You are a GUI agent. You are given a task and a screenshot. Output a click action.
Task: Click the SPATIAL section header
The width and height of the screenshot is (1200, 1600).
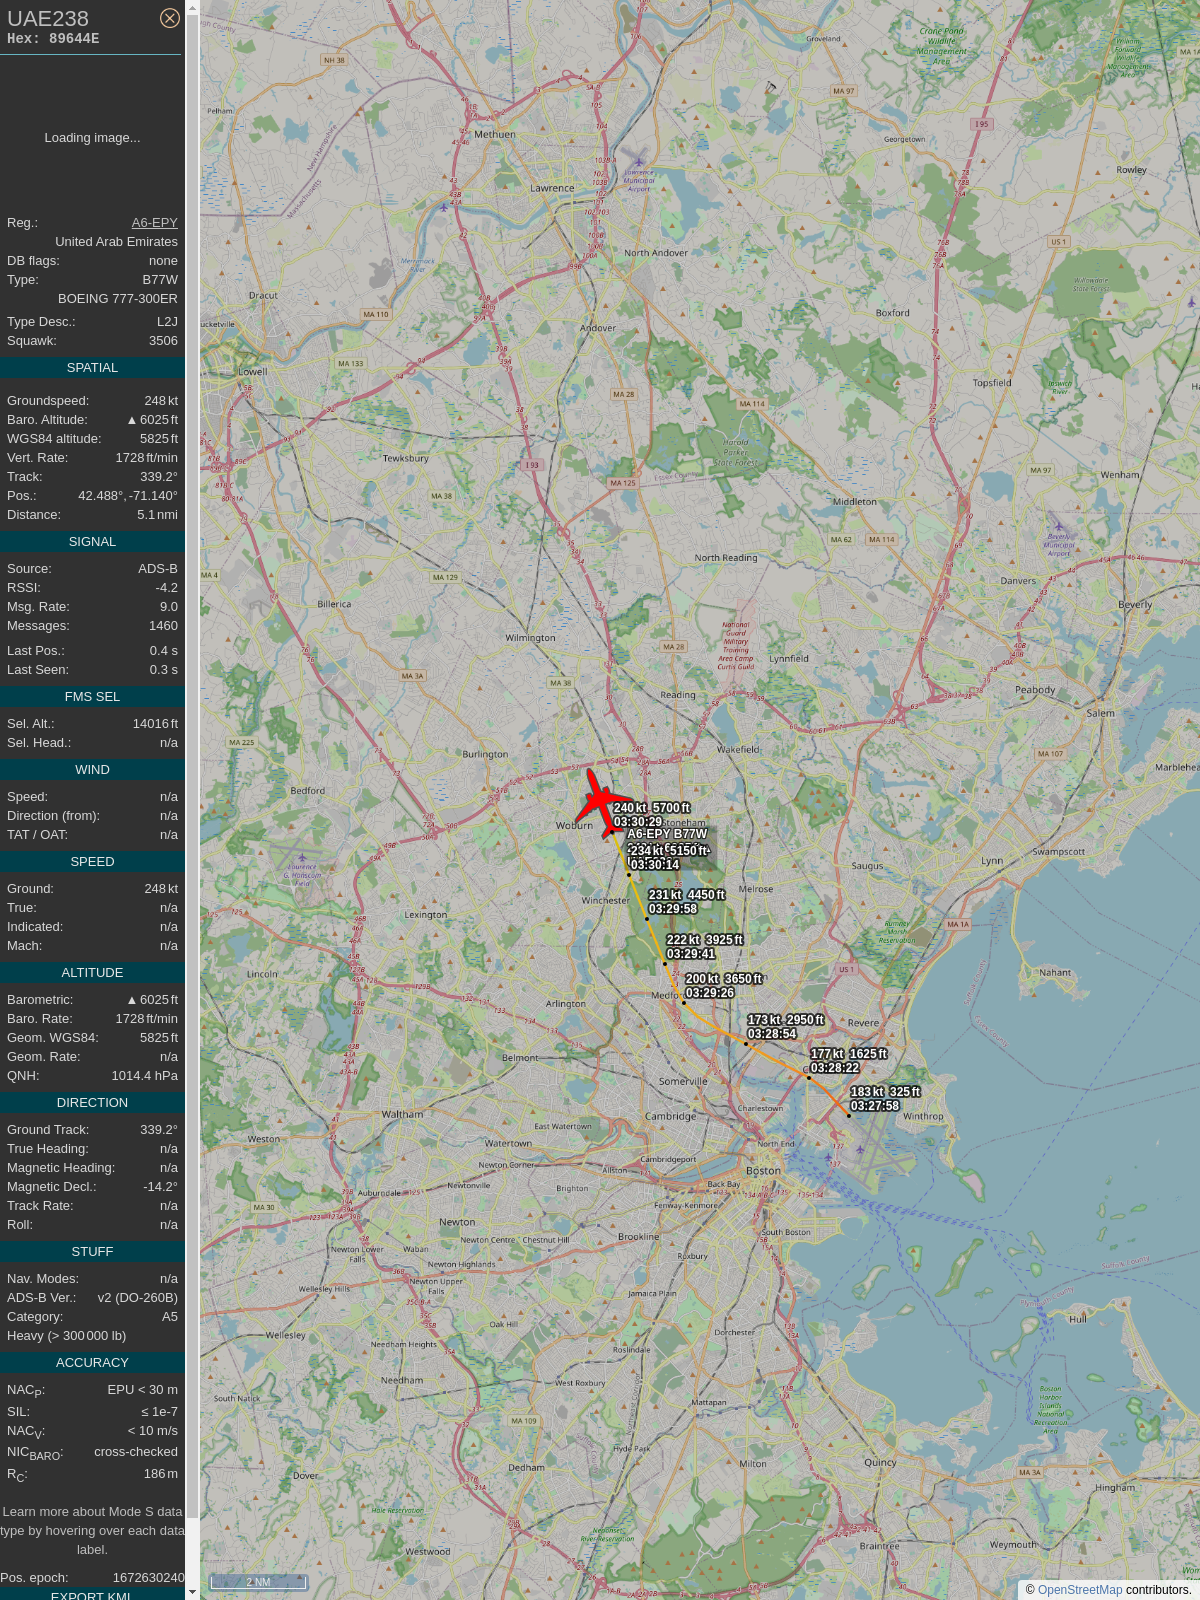click(x=92, y=368)
